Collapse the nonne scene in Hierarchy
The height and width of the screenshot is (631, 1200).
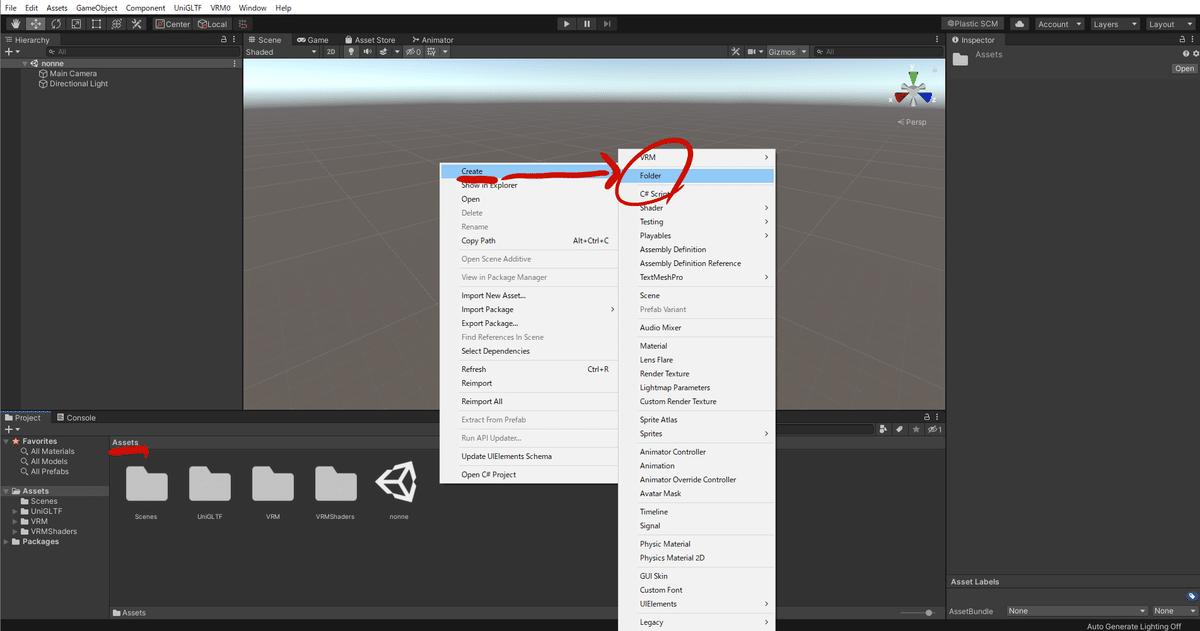click(x=25, y=63)
